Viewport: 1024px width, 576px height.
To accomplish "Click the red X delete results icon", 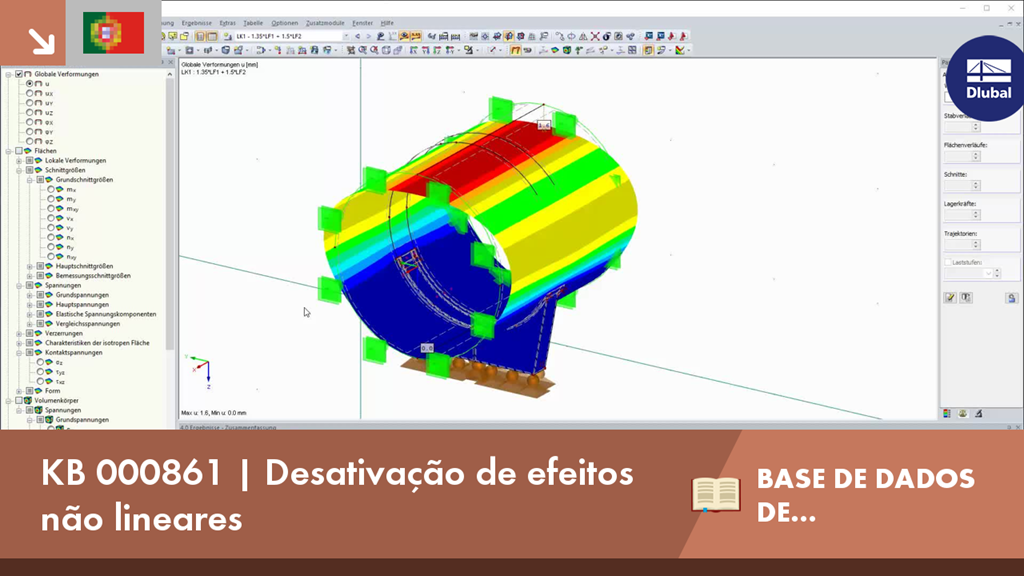I will click(594, 37).
